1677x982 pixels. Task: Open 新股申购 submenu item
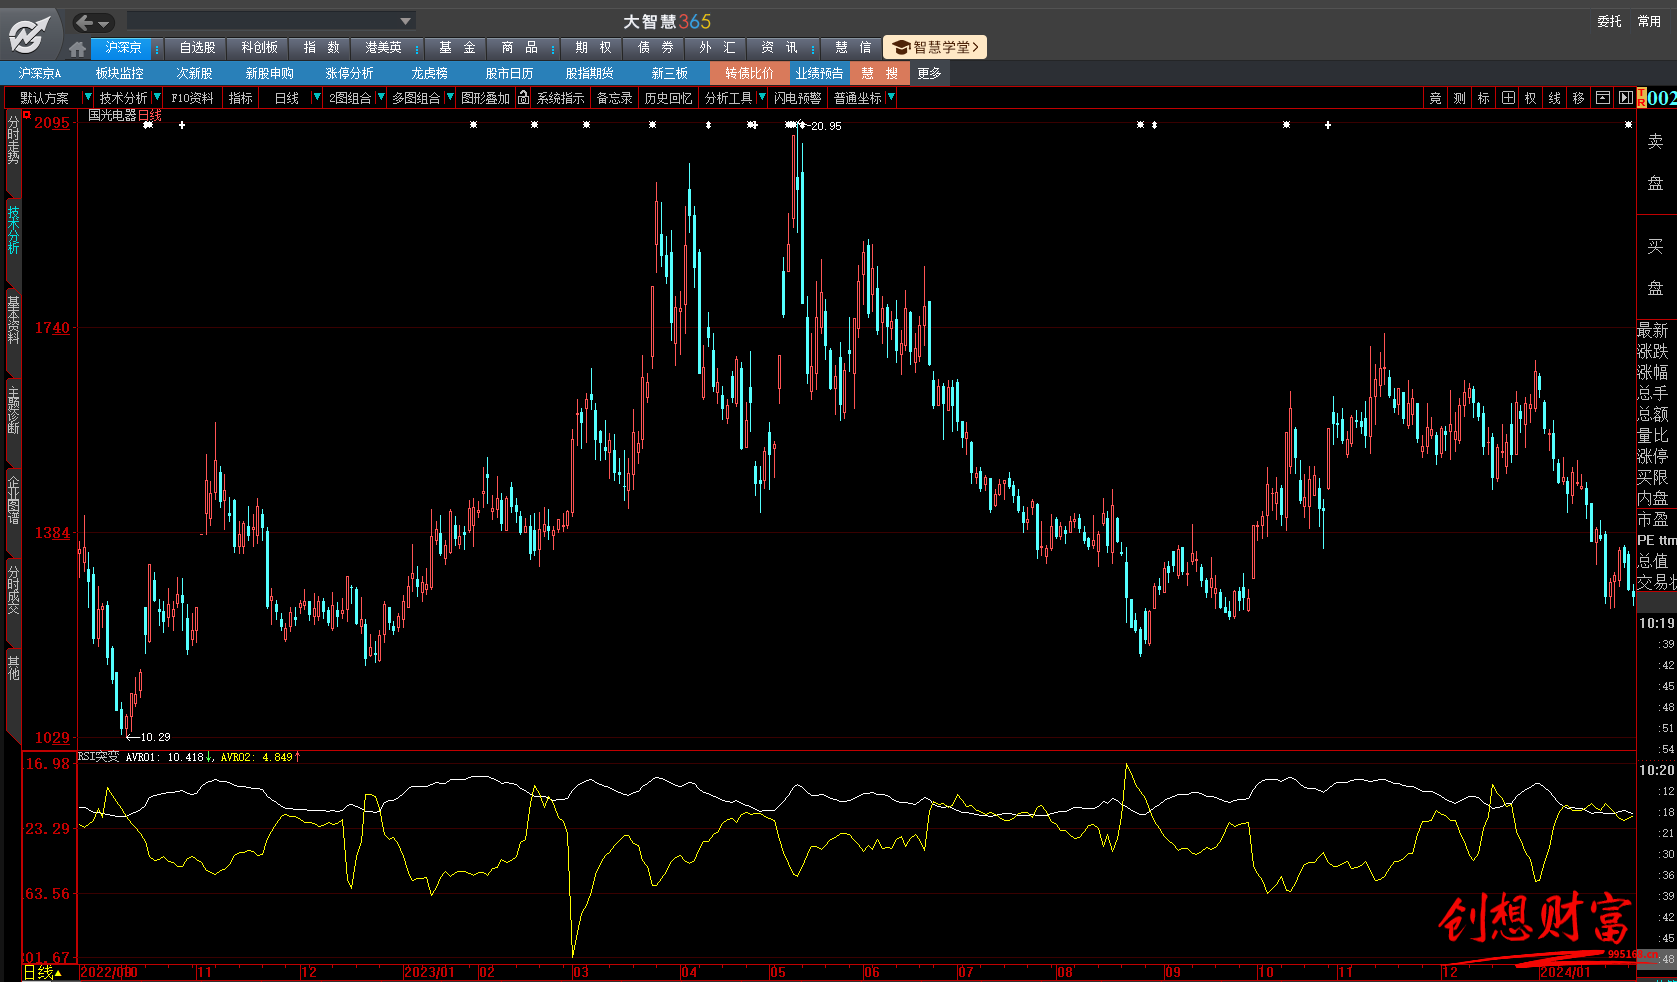coord(269,73)
